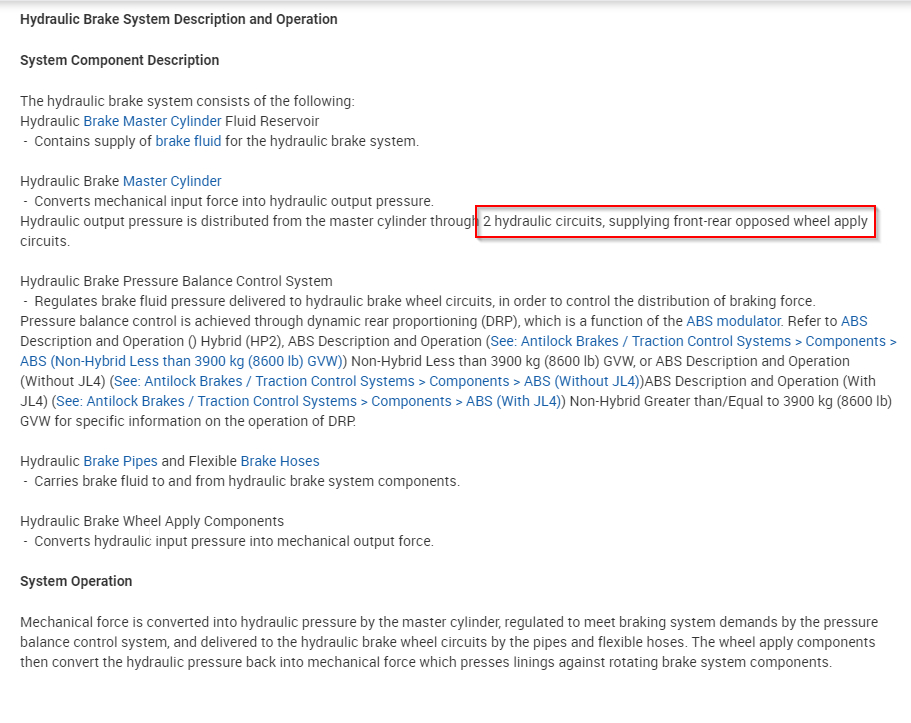911x723 pixels.
Task: Click the Brake Pipes link
Action: coord(120,461)
